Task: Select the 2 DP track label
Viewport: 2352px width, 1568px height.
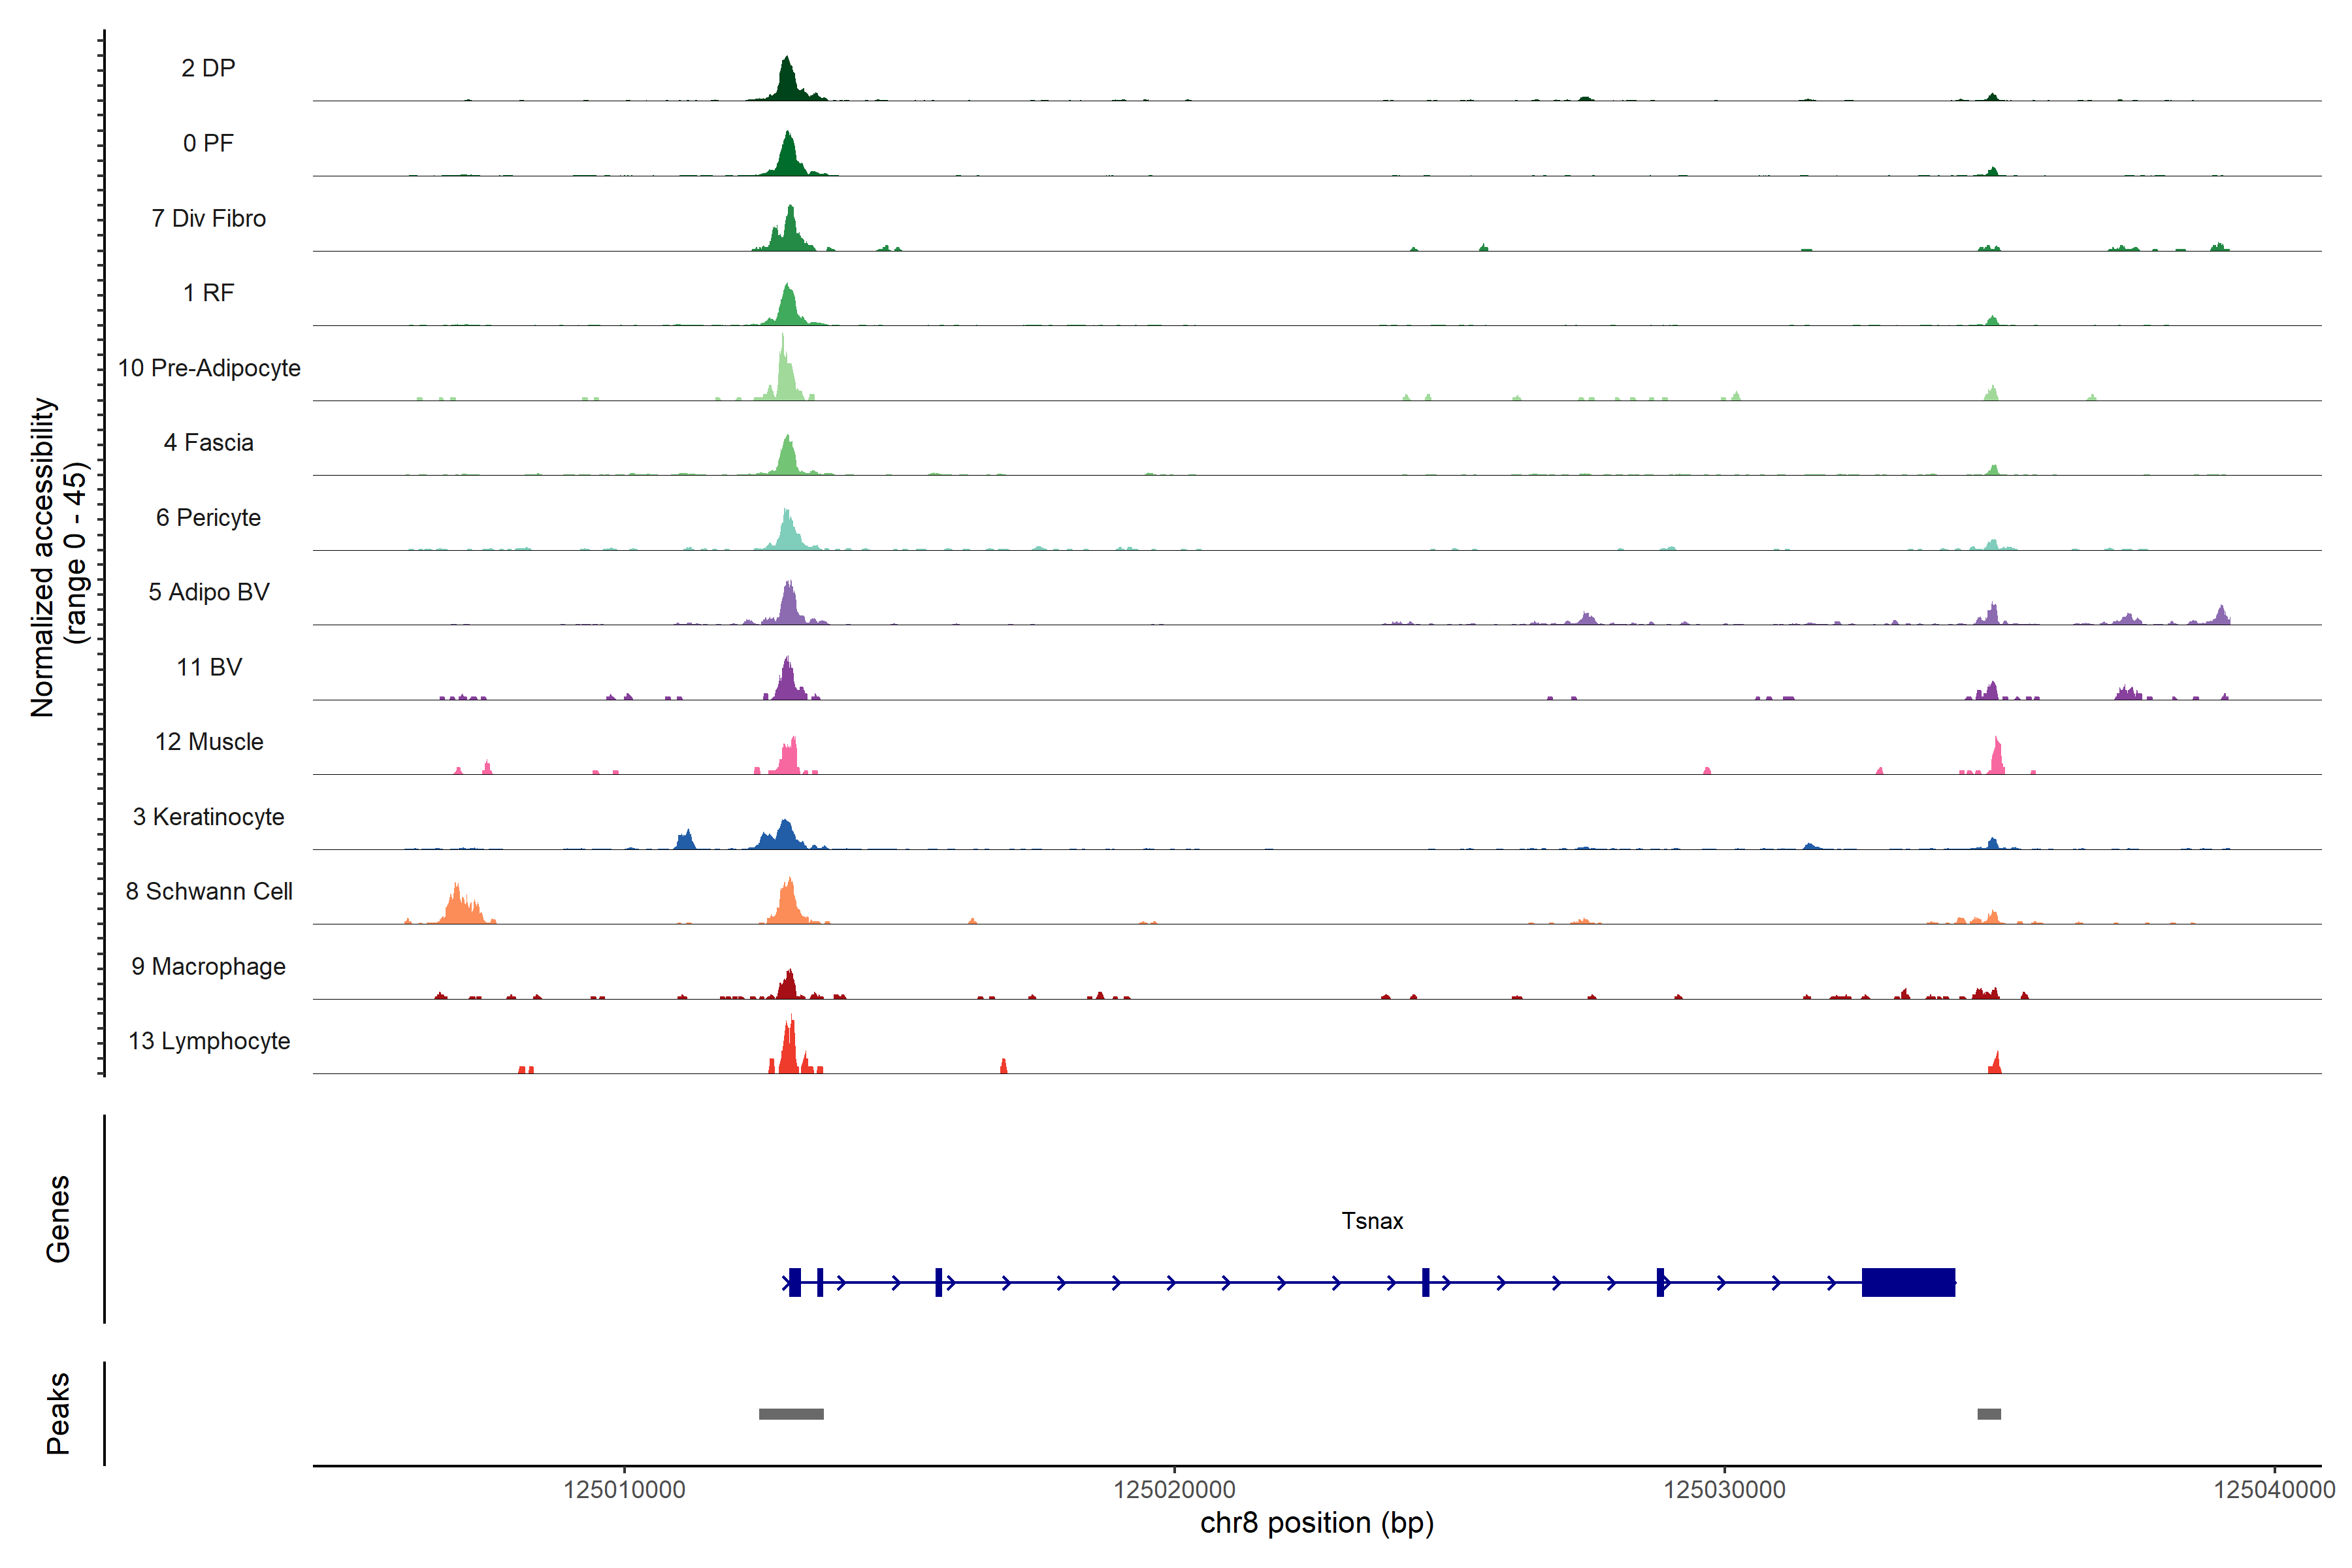Action: coord(208,68)
